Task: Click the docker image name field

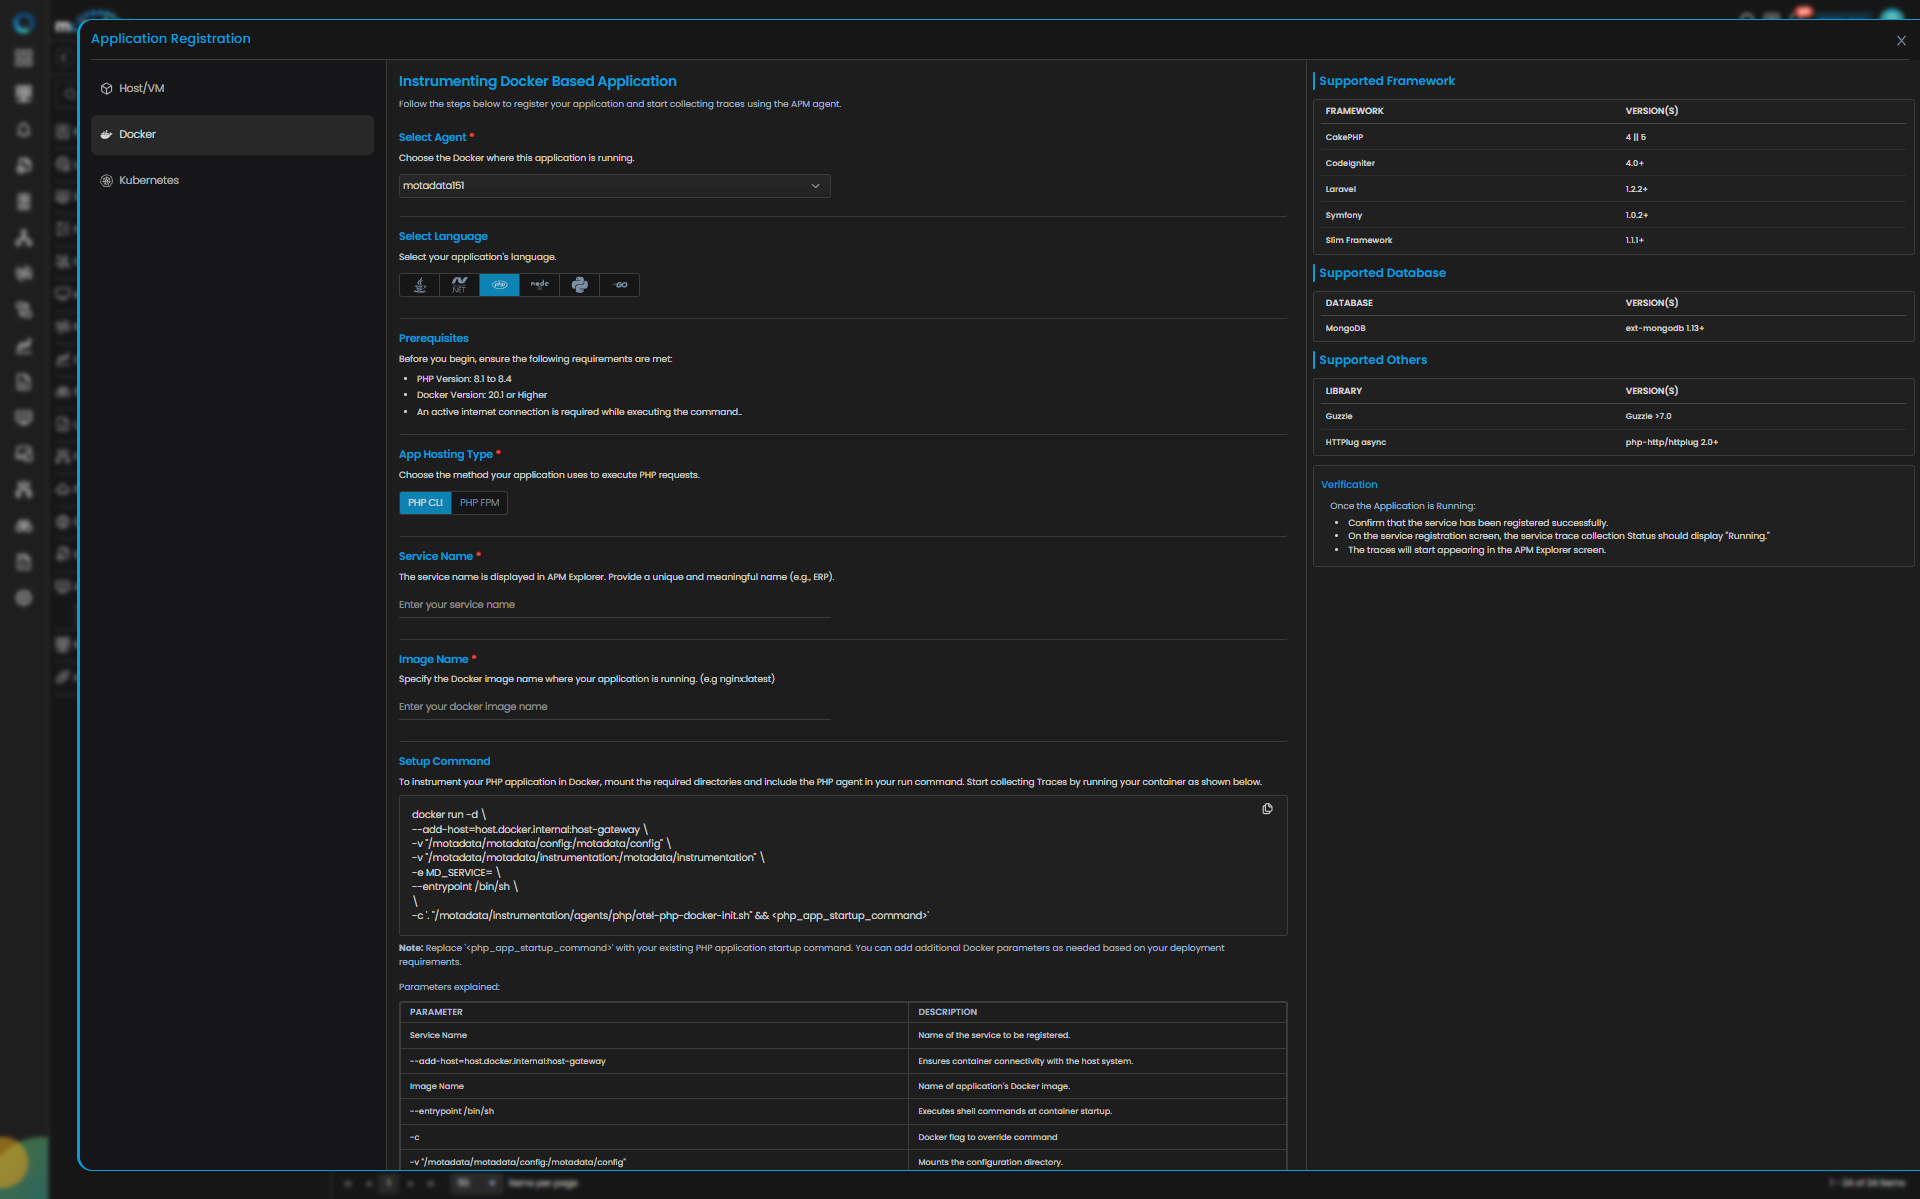Action: pos(614,707)
